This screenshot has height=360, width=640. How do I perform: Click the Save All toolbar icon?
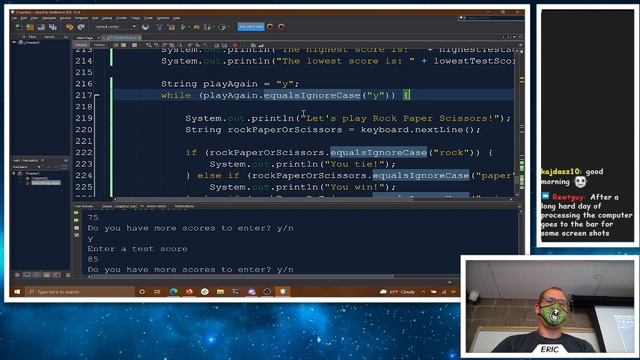[x=53, y=27]
